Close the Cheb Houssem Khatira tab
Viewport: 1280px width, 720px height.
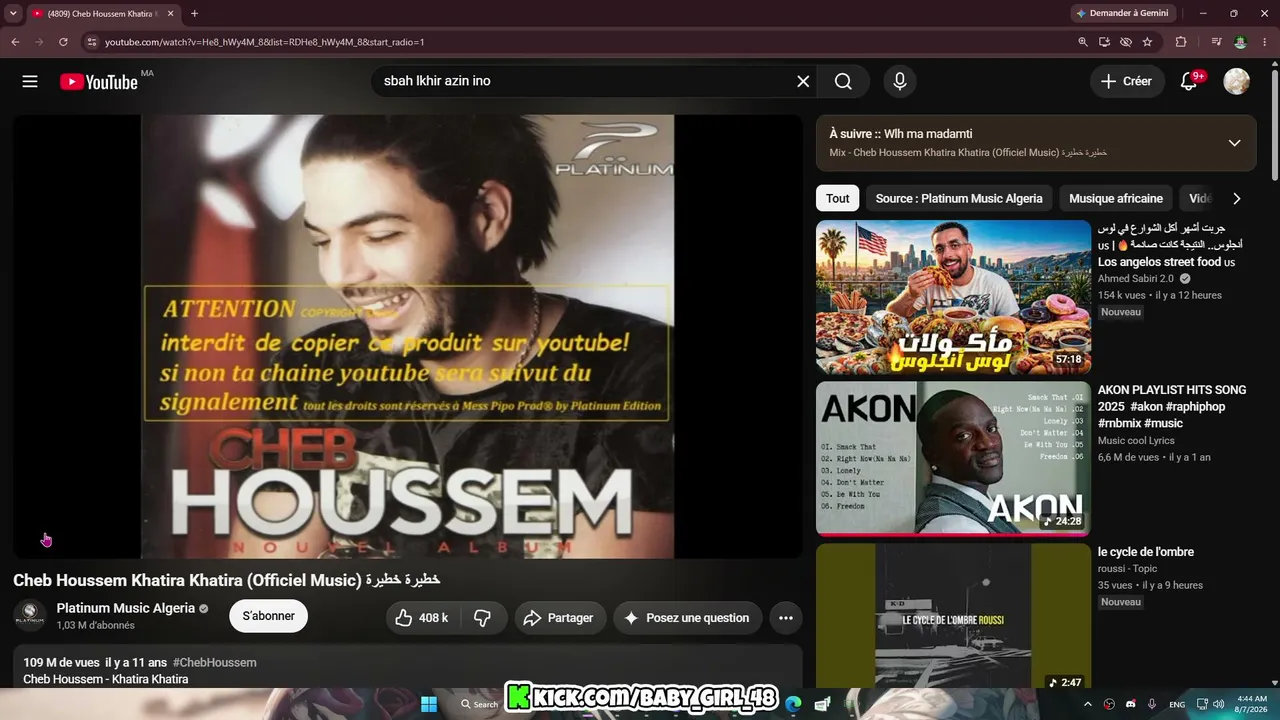(171, 13)
